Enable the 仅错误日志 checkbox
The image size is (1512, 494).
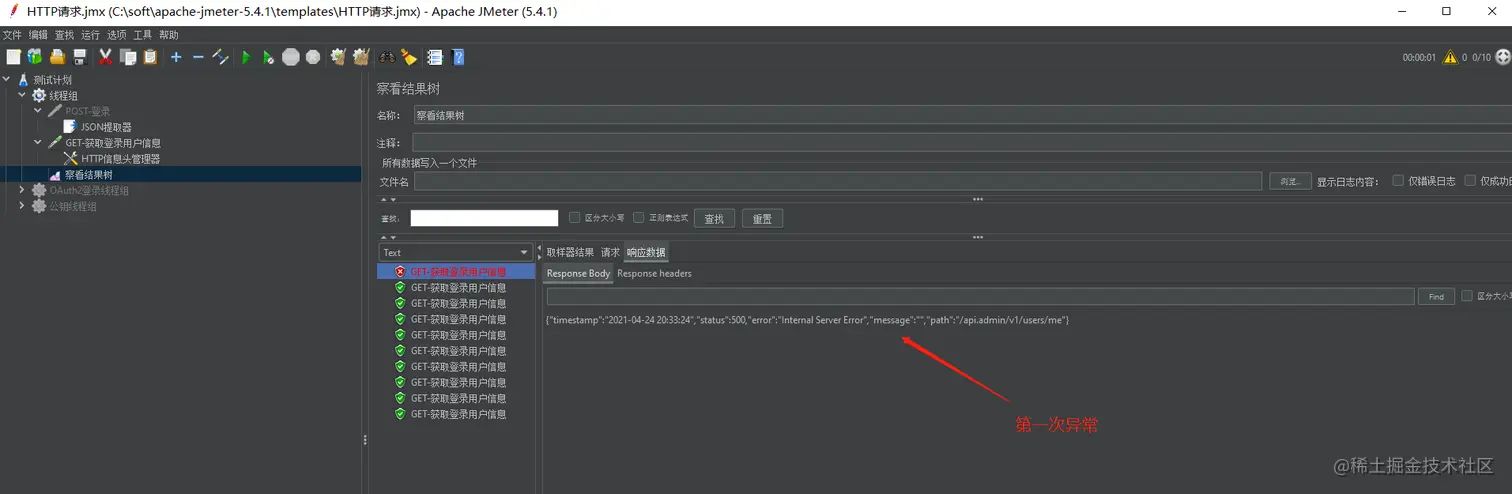pyautogui.click(x=1398, y=181)
